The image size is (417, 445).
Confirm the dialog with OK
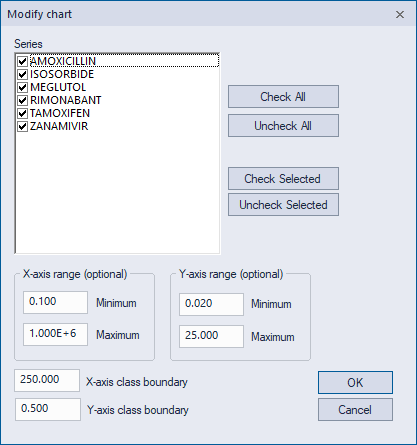coord(355,382)
